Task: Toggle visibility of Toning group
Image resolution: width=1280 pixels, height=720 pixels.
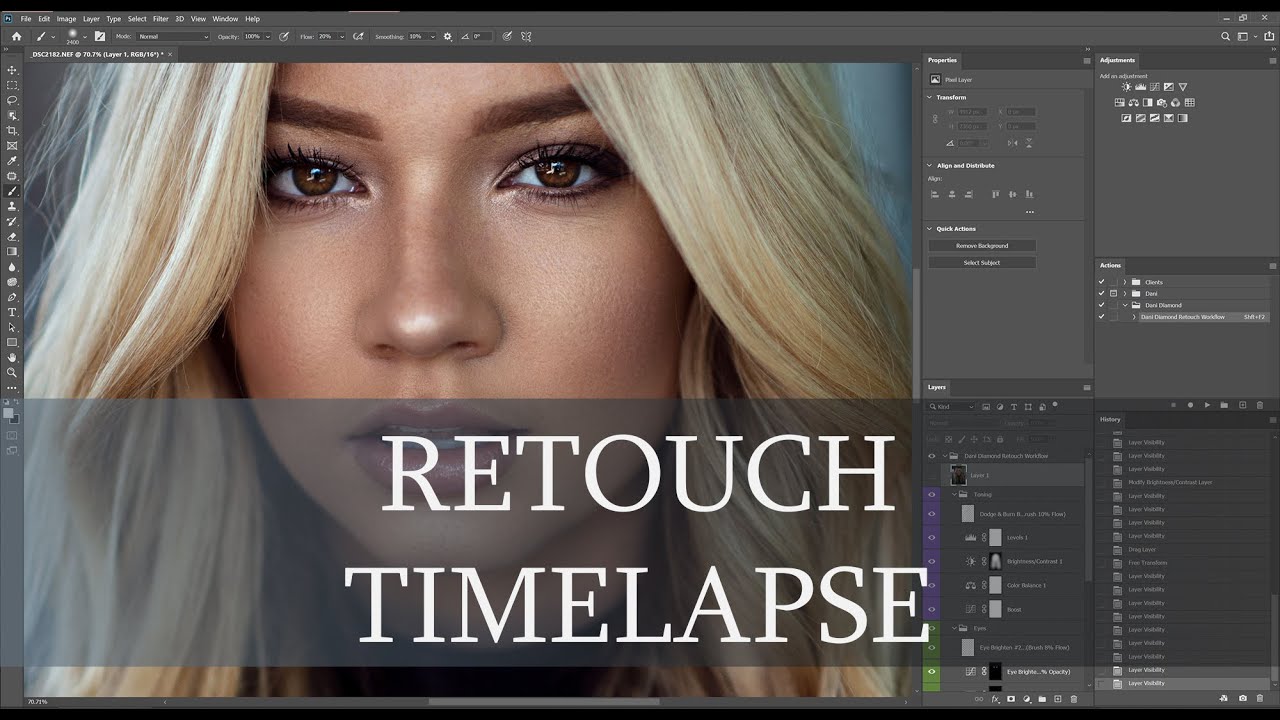Action: click(932, 494)
